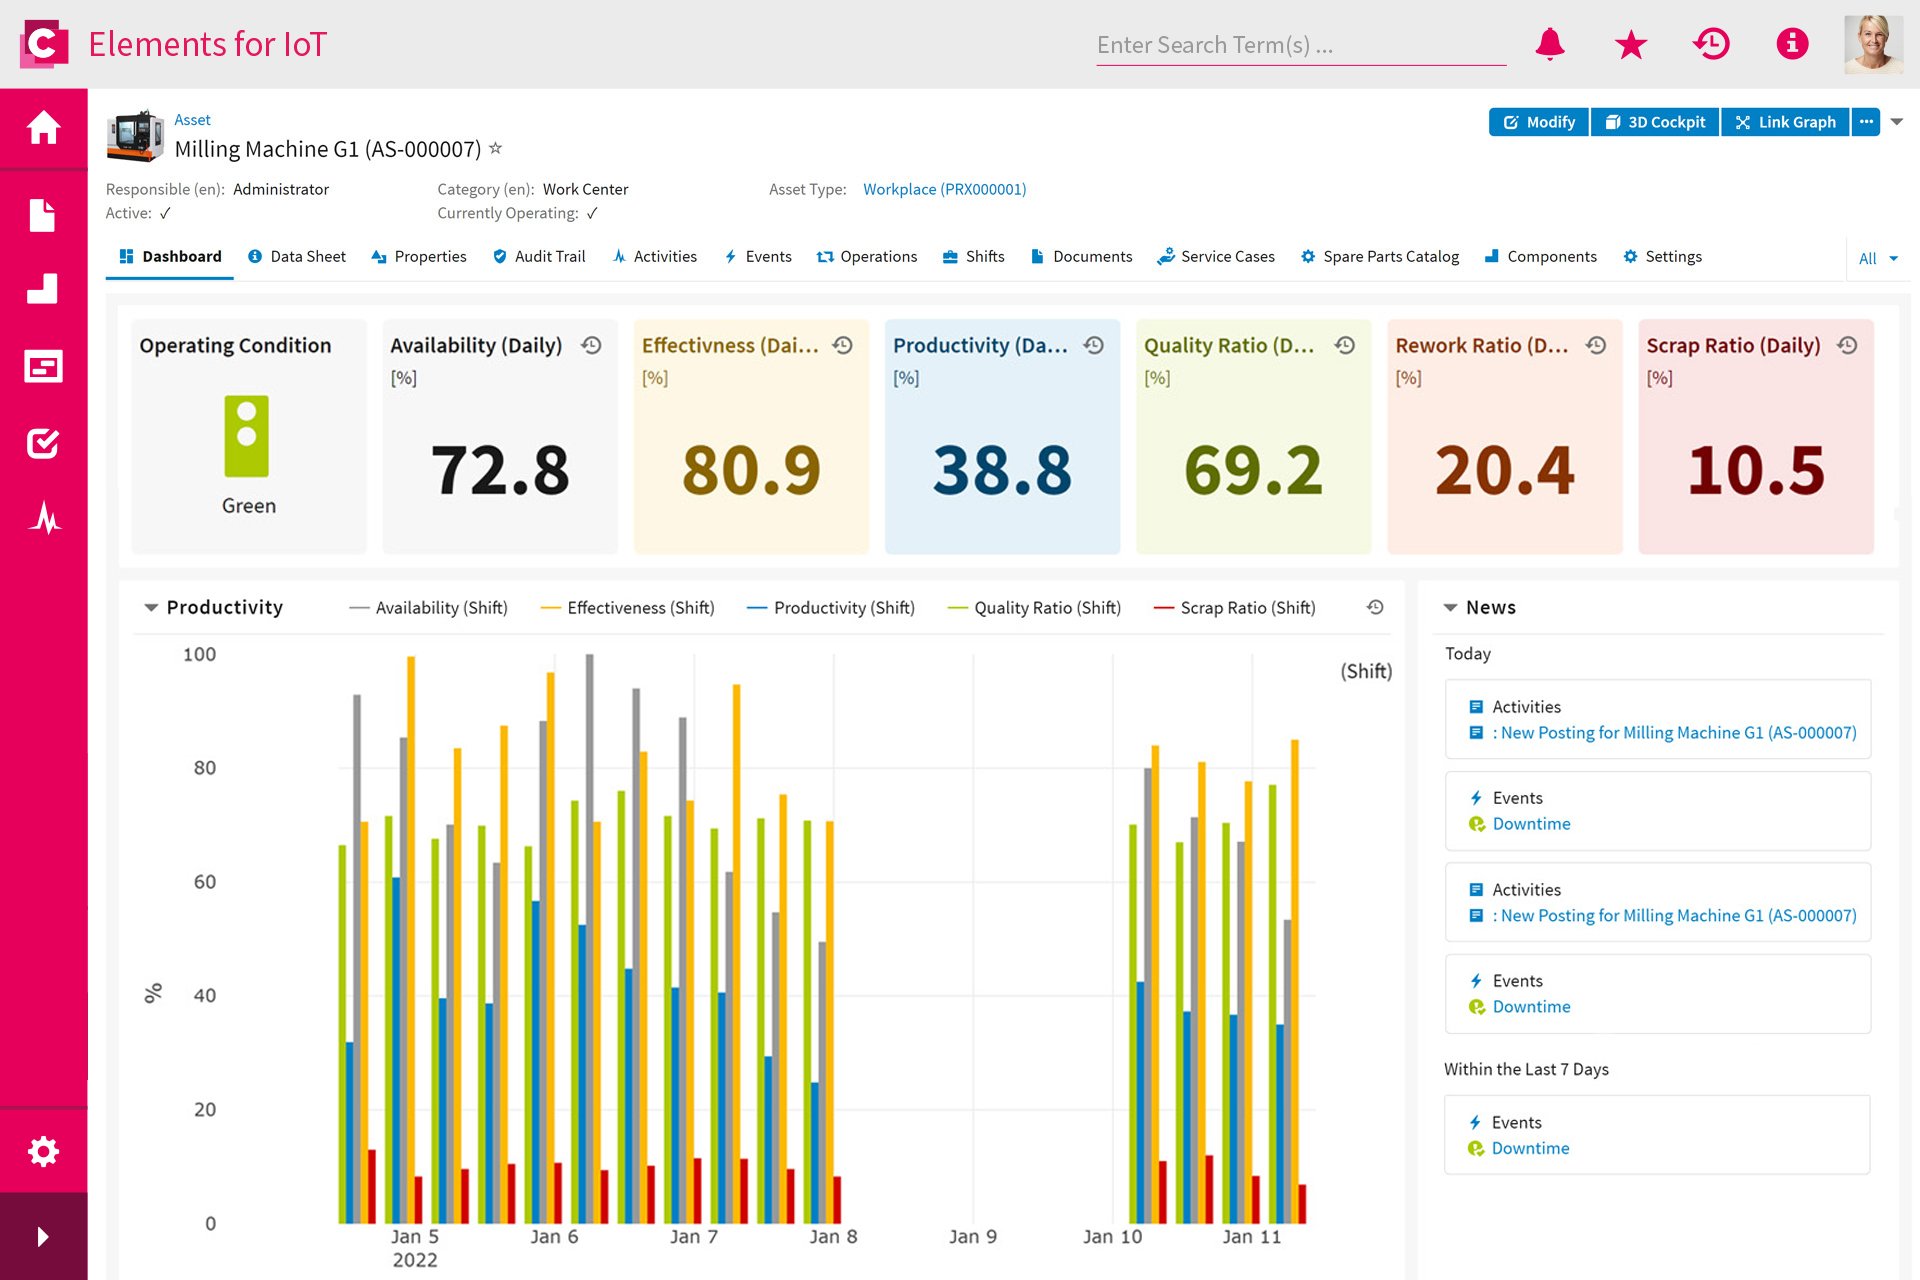Open favorites with the star icon
This screenshot has height=1280, width=1920.
tap(1630, 44)
